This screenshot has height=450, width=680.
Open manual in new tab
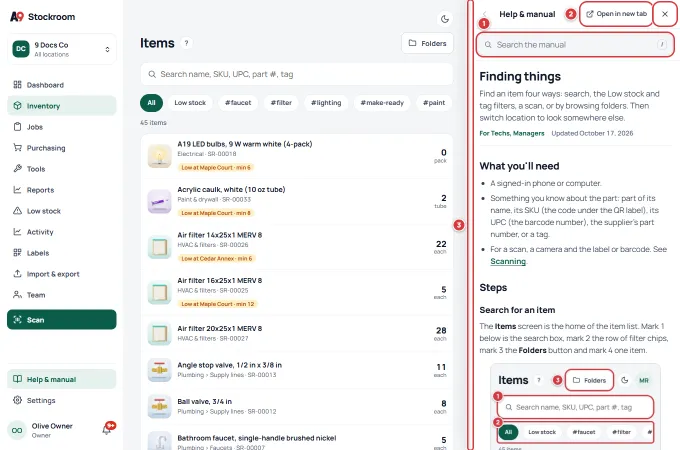click(616, 14)
